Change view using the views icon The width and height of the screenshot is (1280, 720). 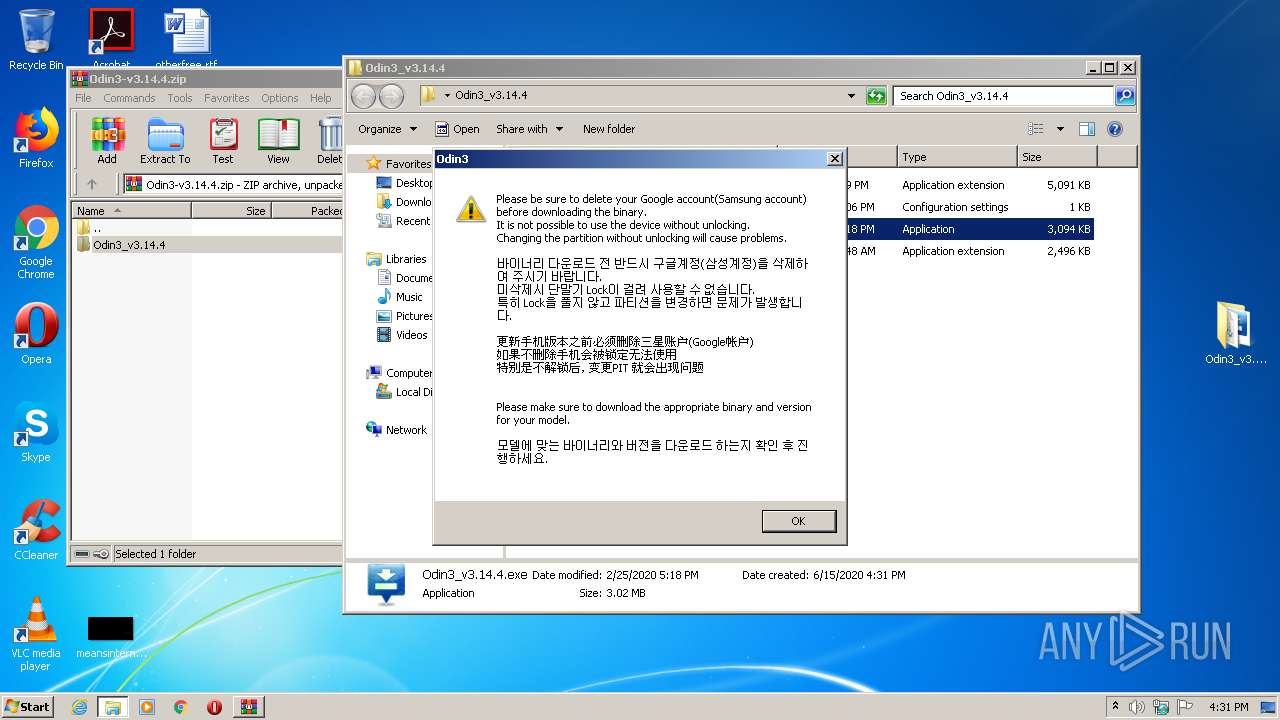pyautogui.click(x=1036, y=129)
